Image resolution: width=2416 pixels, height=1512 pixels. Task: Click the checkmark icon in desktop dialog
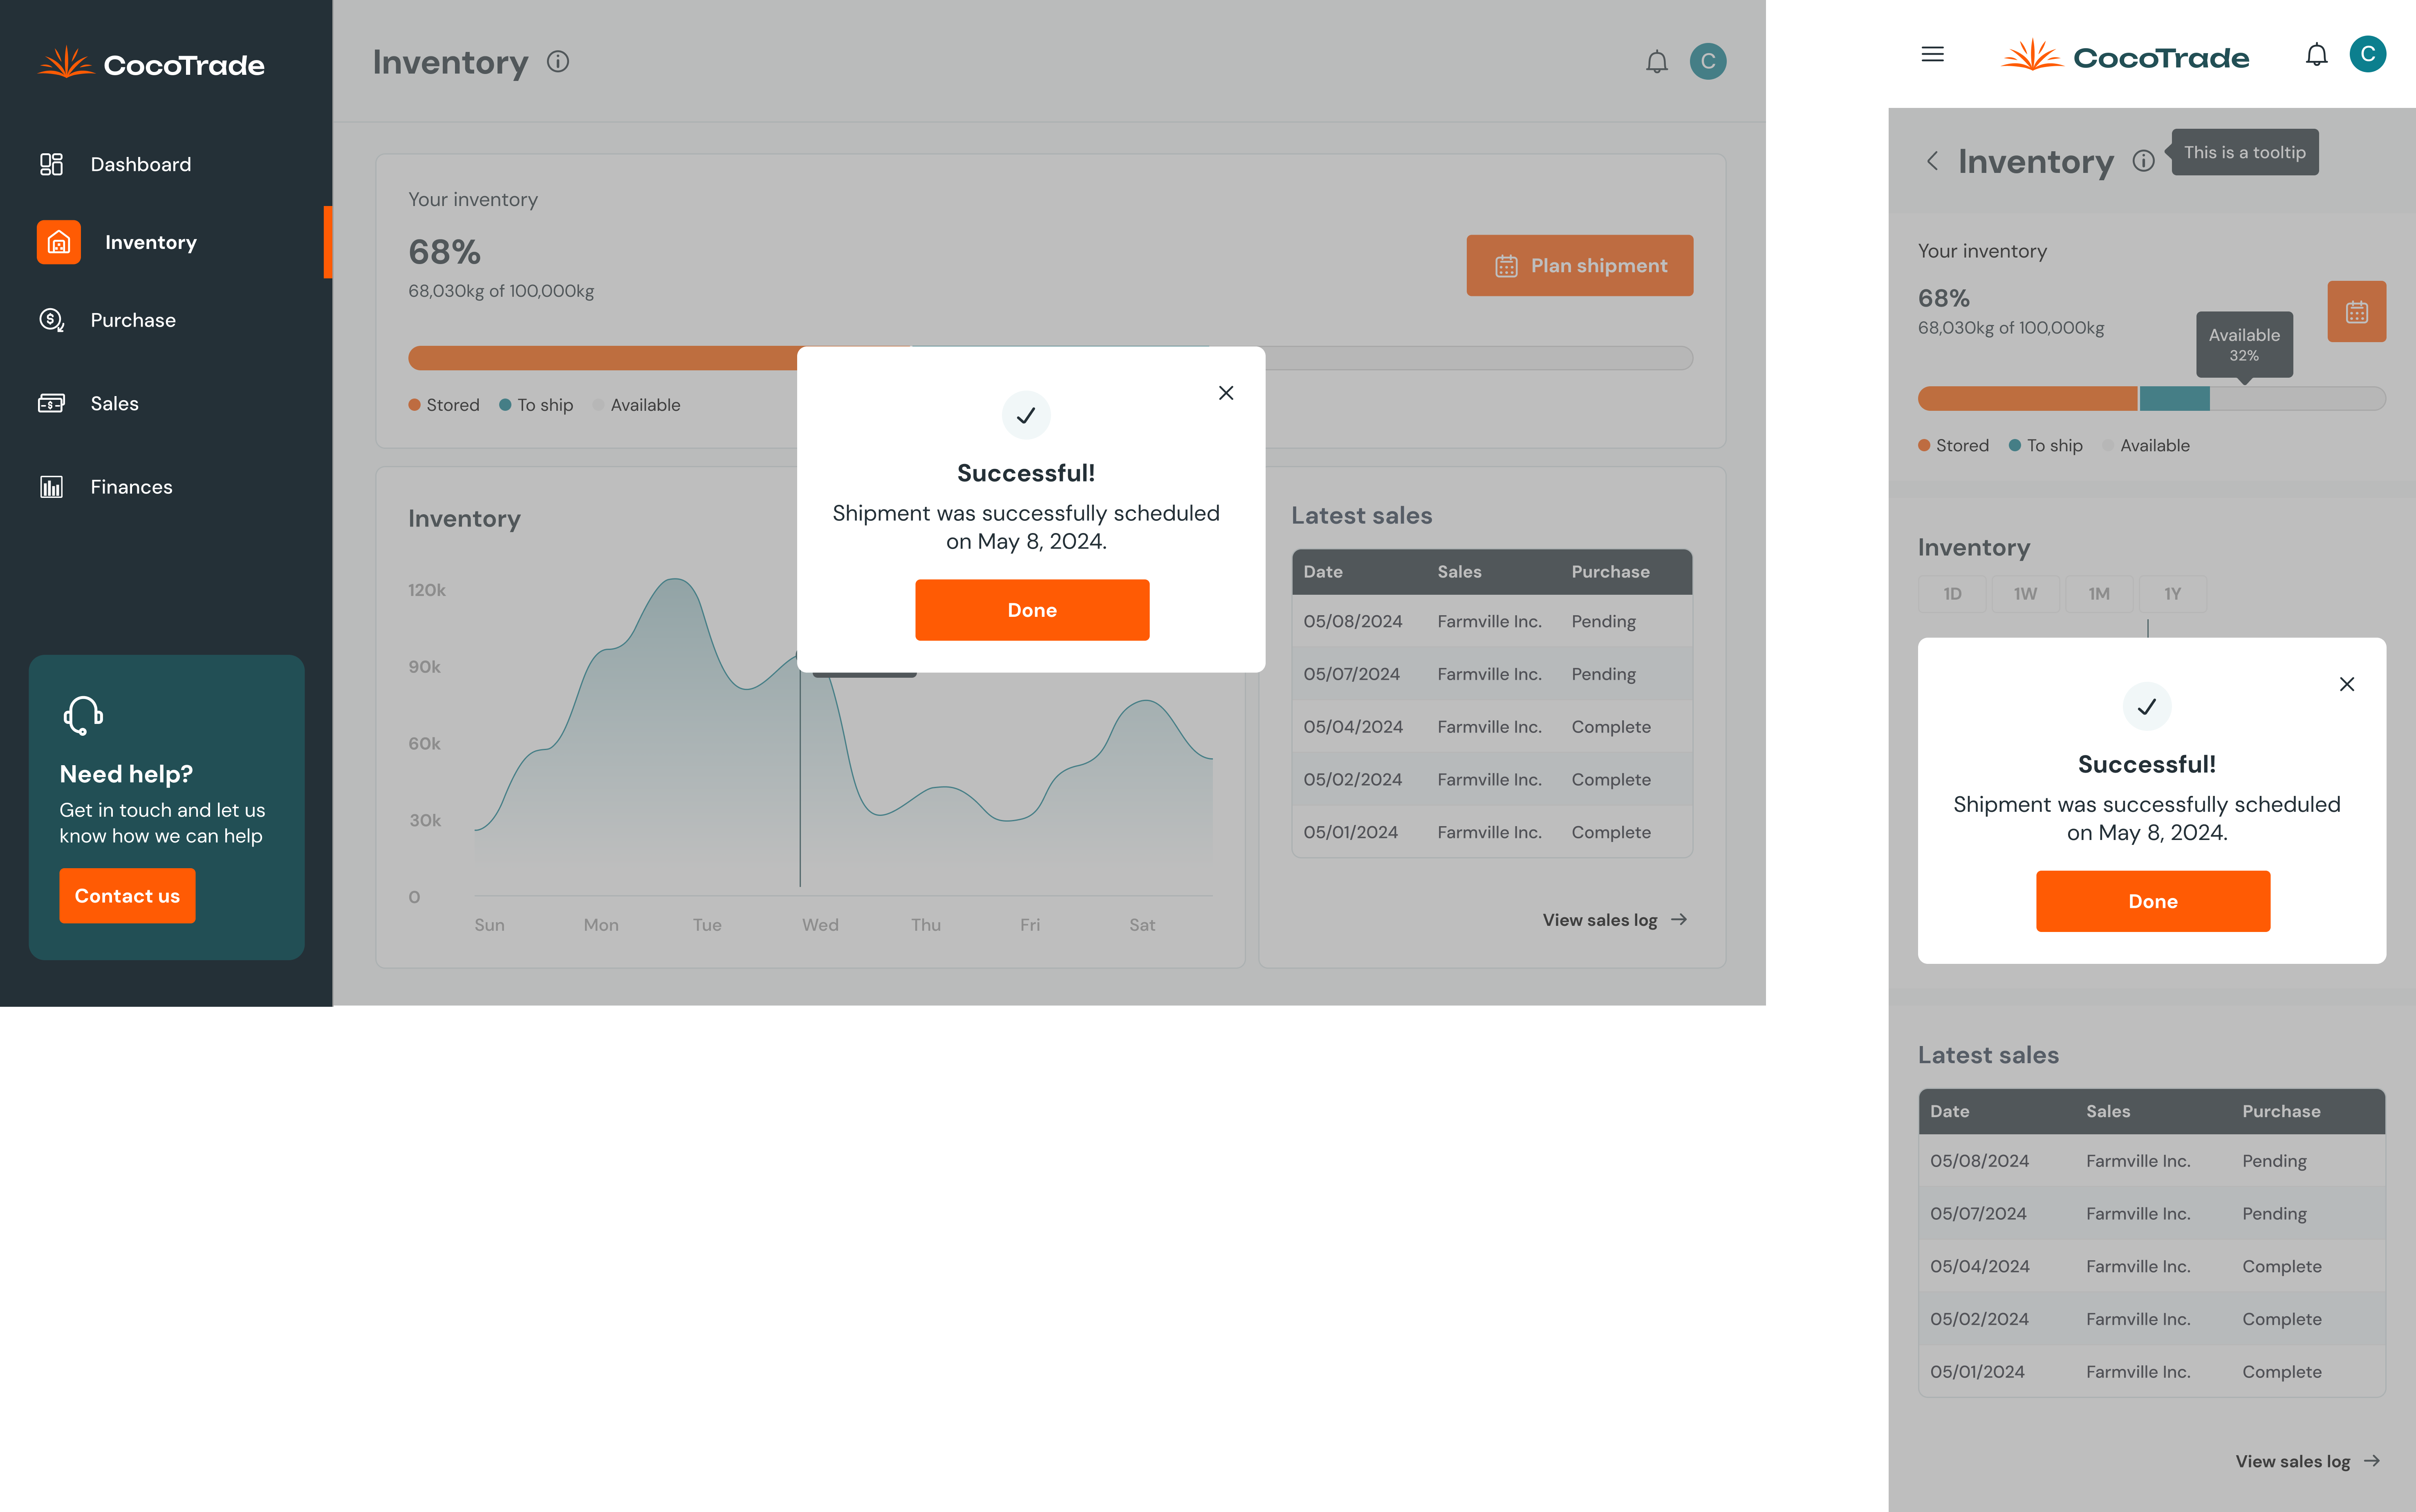1026,415
